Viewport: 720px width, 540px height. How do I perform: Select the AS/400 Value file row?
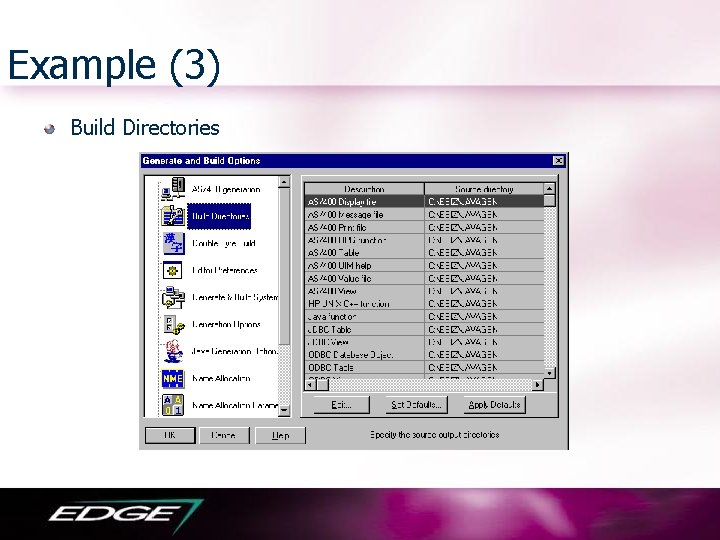[x=424, y=278]
